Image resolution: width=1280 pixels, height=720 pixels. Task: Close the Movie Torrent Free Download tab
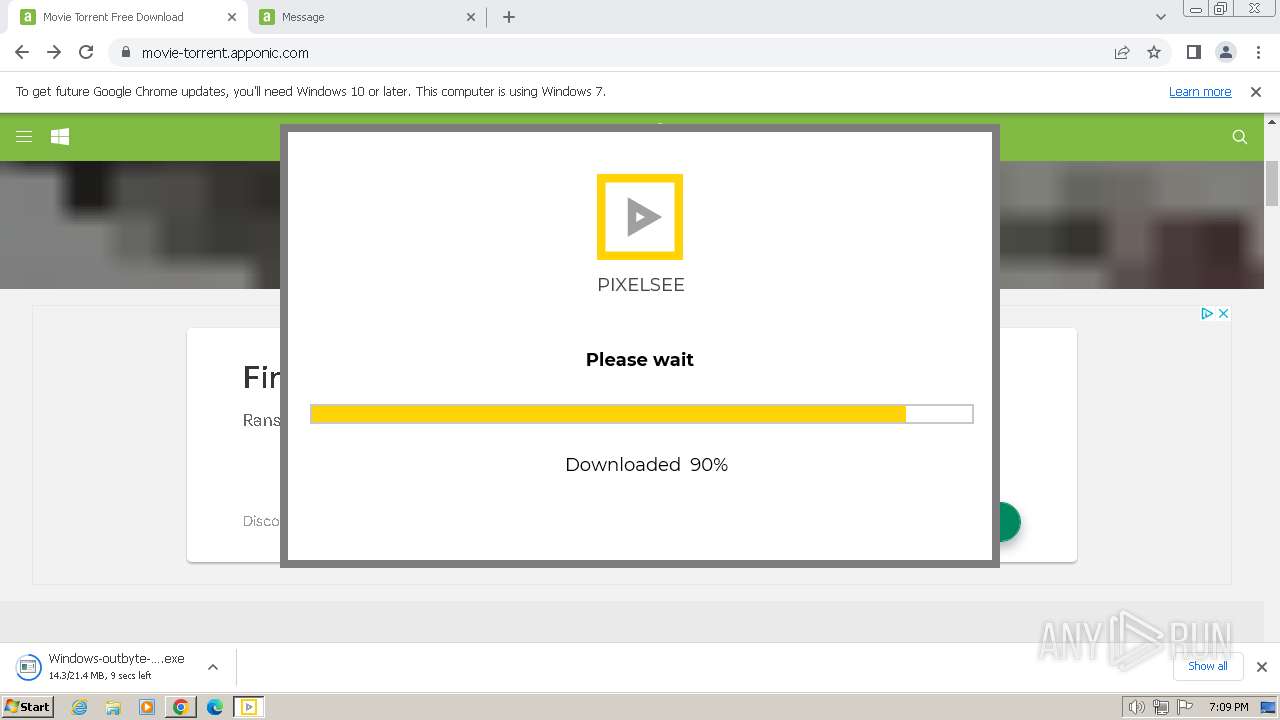coord(232,17)
